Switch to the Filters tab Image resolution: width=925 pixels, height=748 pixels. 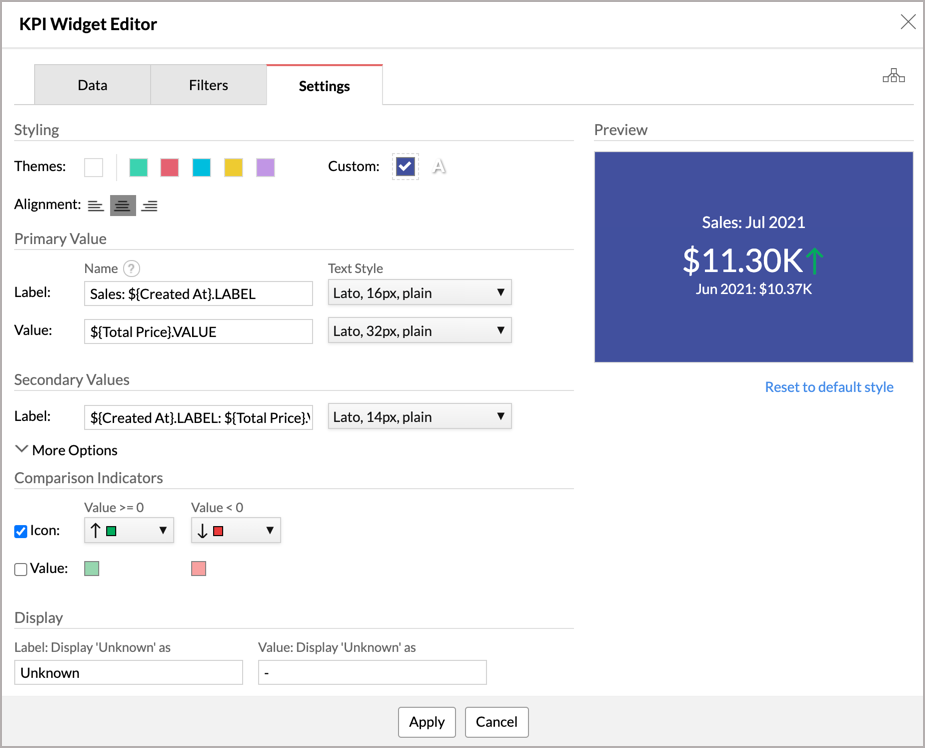click(208, 86)
